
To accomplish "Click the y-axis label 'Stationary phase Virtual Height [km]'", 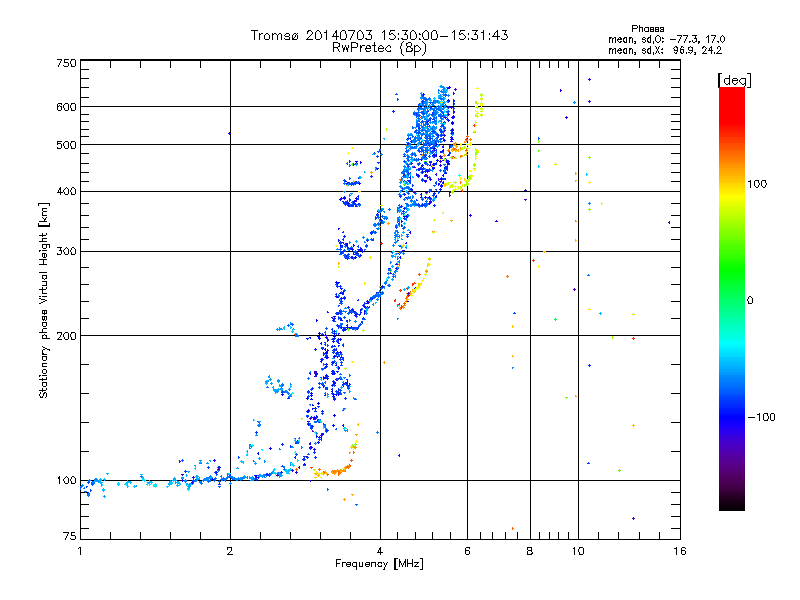I will click(x=43, y=301).
